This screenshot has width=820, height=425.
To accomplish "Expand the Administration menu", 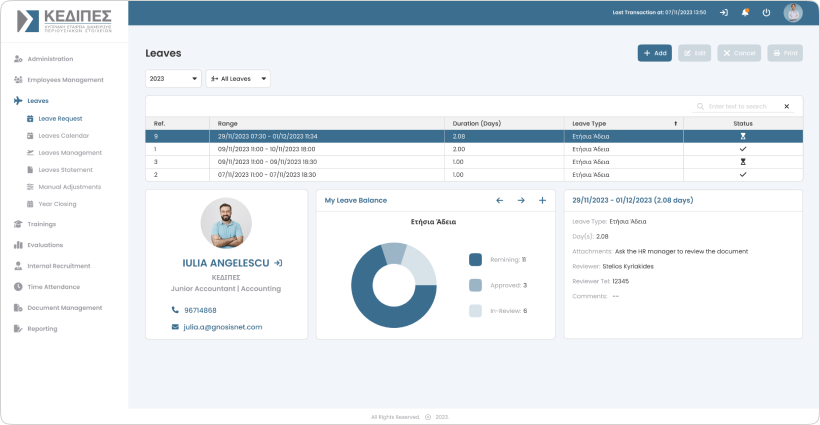I will [50, 59].
